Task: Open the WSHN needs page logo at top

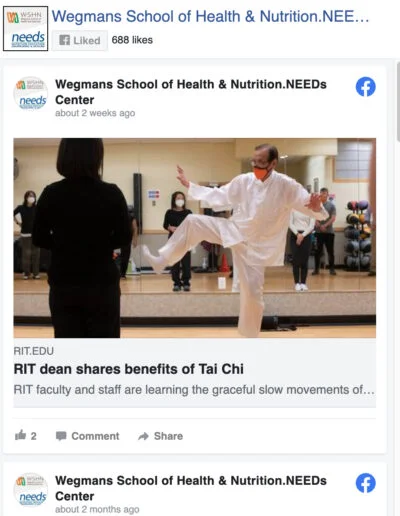Action: (x=26, y=29)
